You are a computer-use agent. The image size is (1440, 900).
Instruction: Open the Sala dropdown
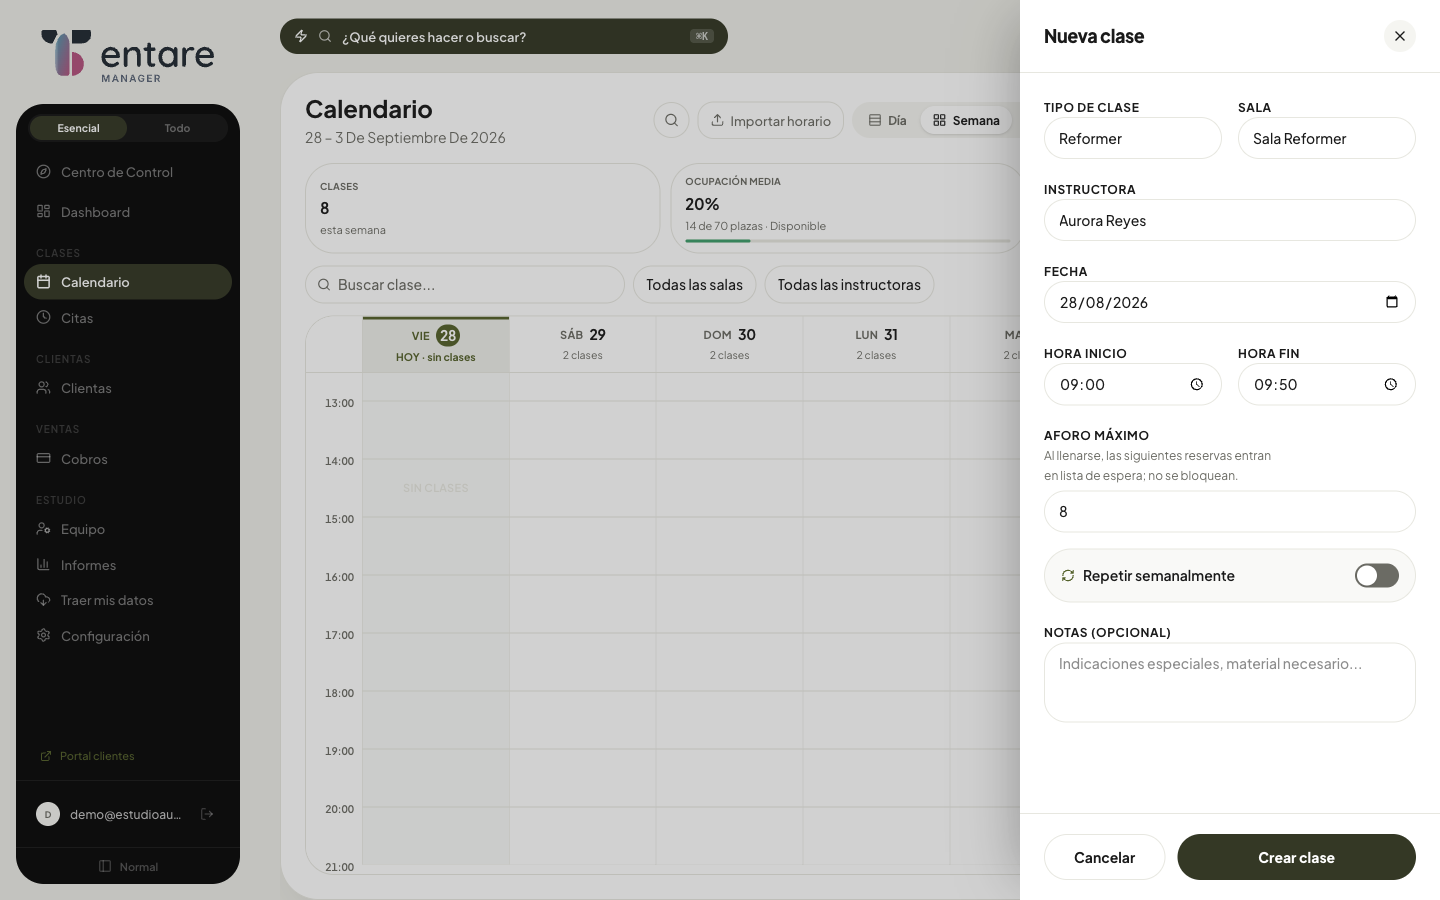point(1327,138)
